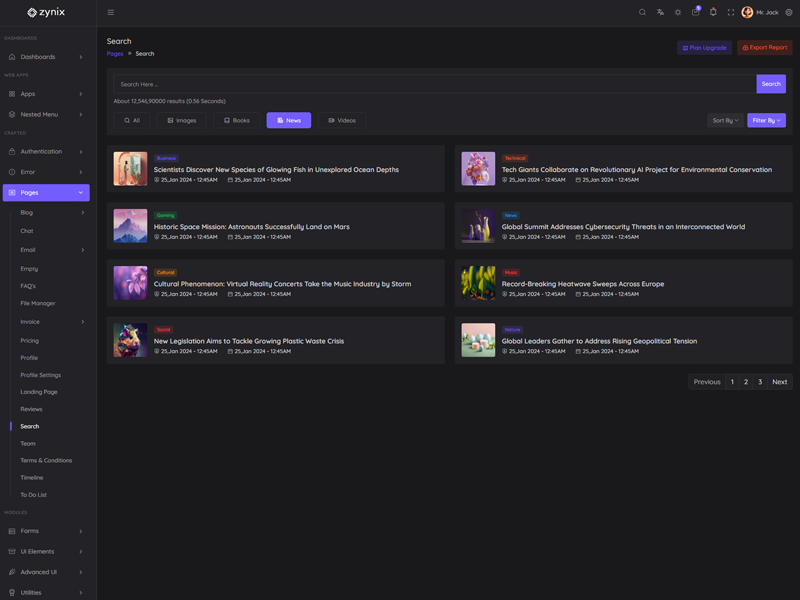Screen dimensions: 800x600
Task: Open the notifications bell
Action: pos(713,13)
